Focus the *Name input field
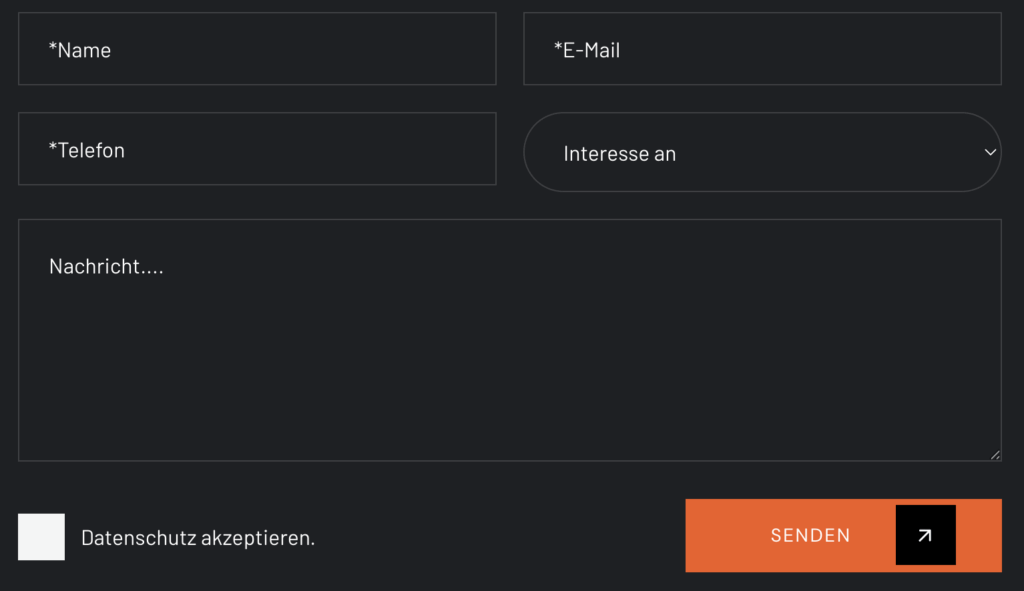 point(257,49)
